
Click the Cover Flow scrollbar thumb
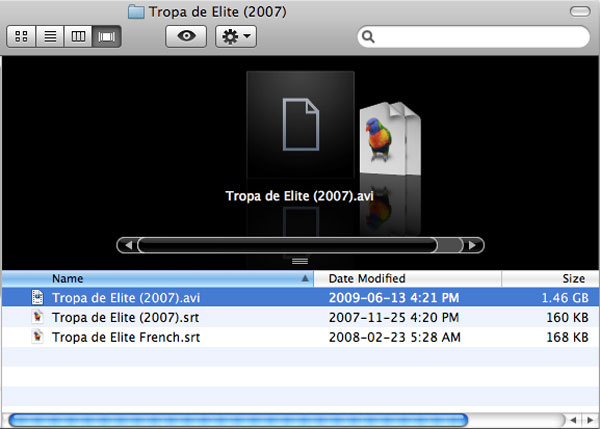(x=287, y=245)
